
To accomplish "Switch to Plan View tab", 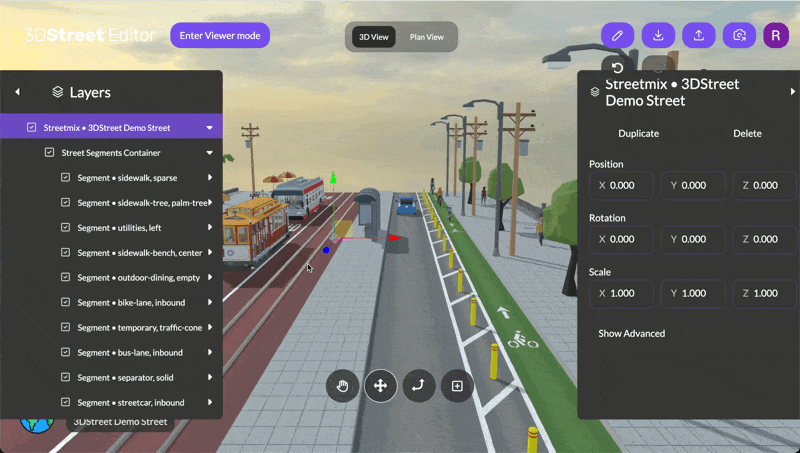I will coord(427,37).
